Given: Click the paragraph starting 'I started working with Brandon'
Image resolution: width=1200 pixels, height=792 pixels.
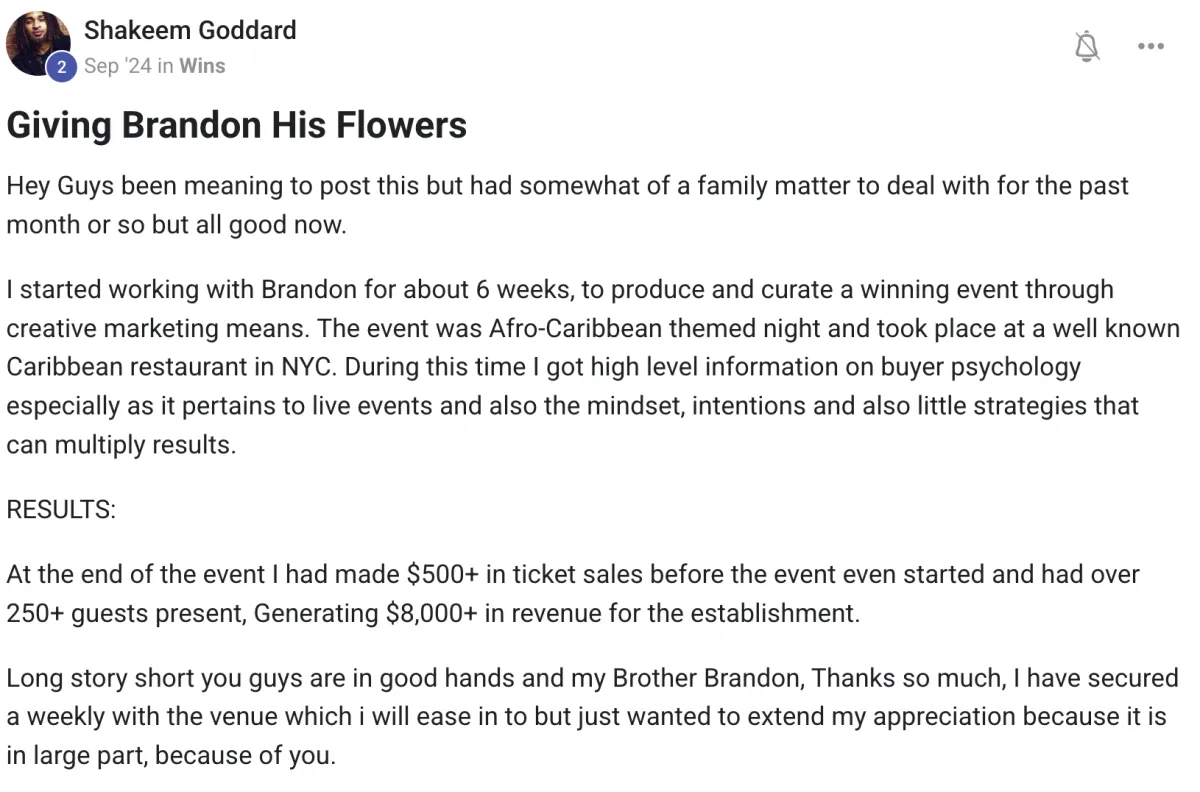Looking at the screenshot, I should click(593, 367).
